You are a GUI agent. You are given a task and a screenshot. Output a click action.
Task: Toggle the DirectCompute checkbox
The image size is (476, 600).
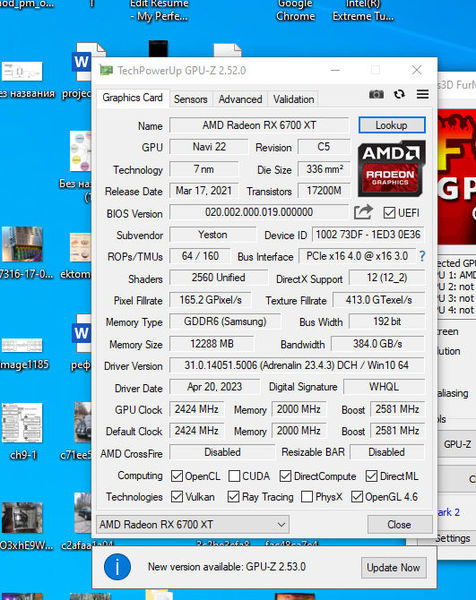click(x=285, y=476)
